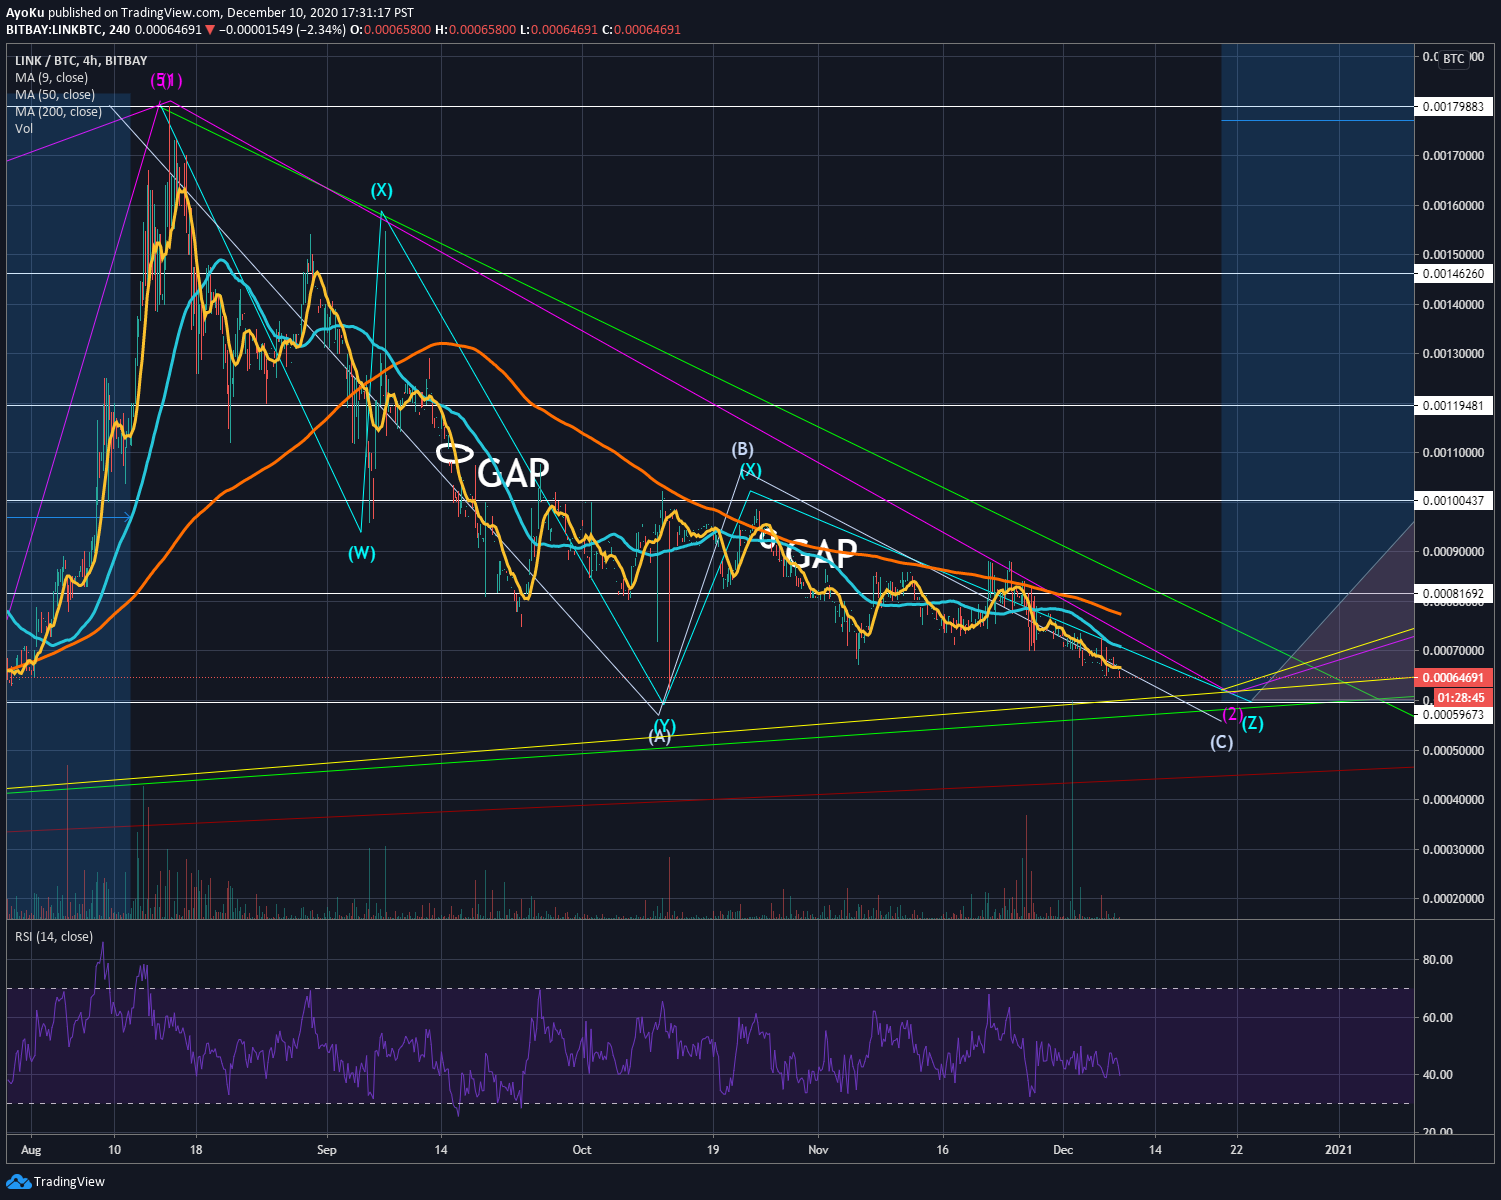The width and height of the screenshot is (1501, 1200).
Task: Click the 0.00146260 price line label
Action: (x=1454, y=273)
